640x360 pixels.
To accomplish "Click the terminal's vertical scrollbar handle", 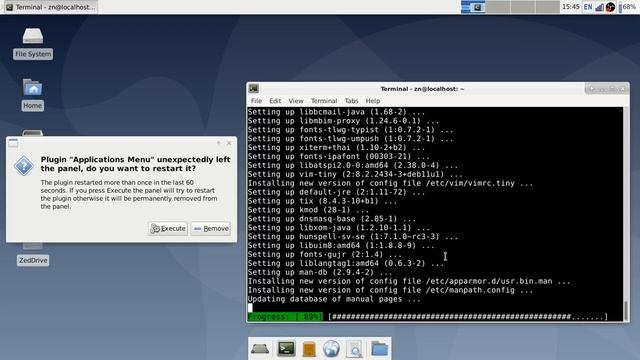I will tap(626, 311).
